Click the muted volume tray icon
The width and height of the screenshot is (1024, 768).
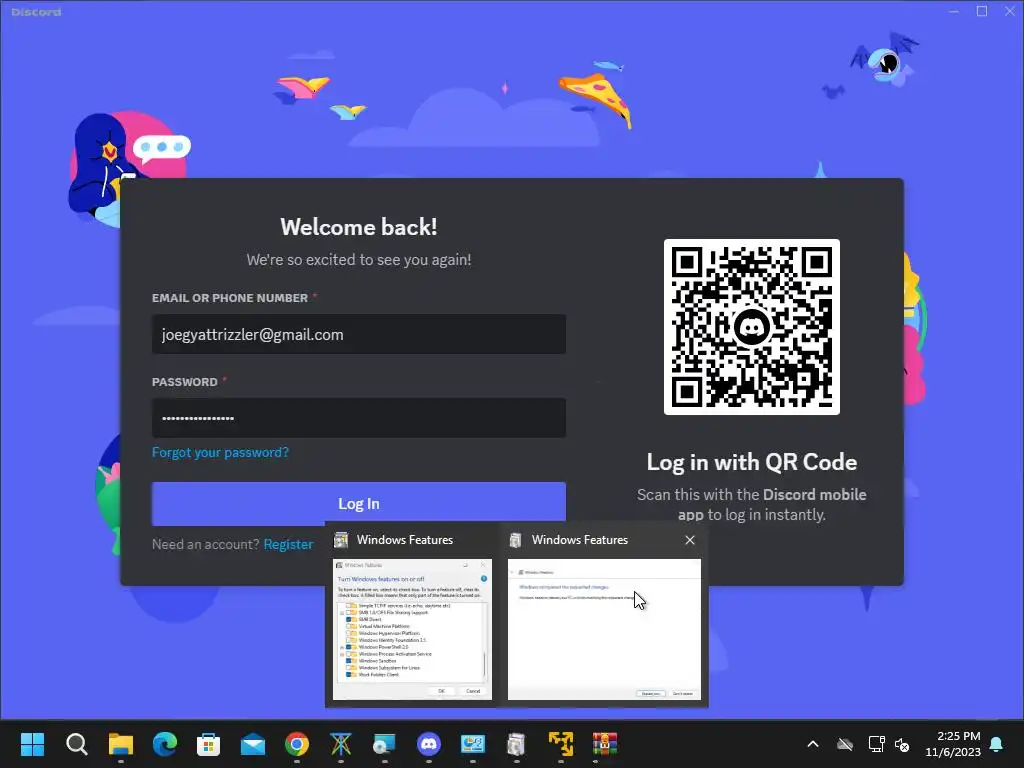(902, 744)
